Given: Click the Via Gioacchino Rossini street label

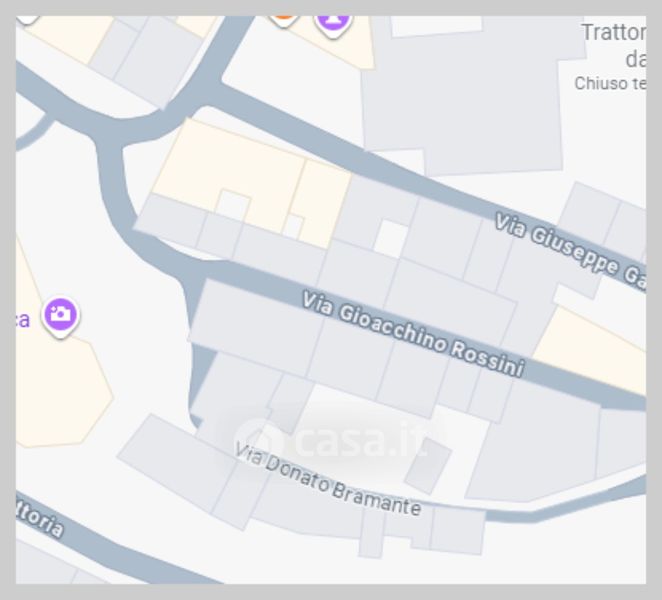Looking at the screenshot, I should click(x=413, y=334).
